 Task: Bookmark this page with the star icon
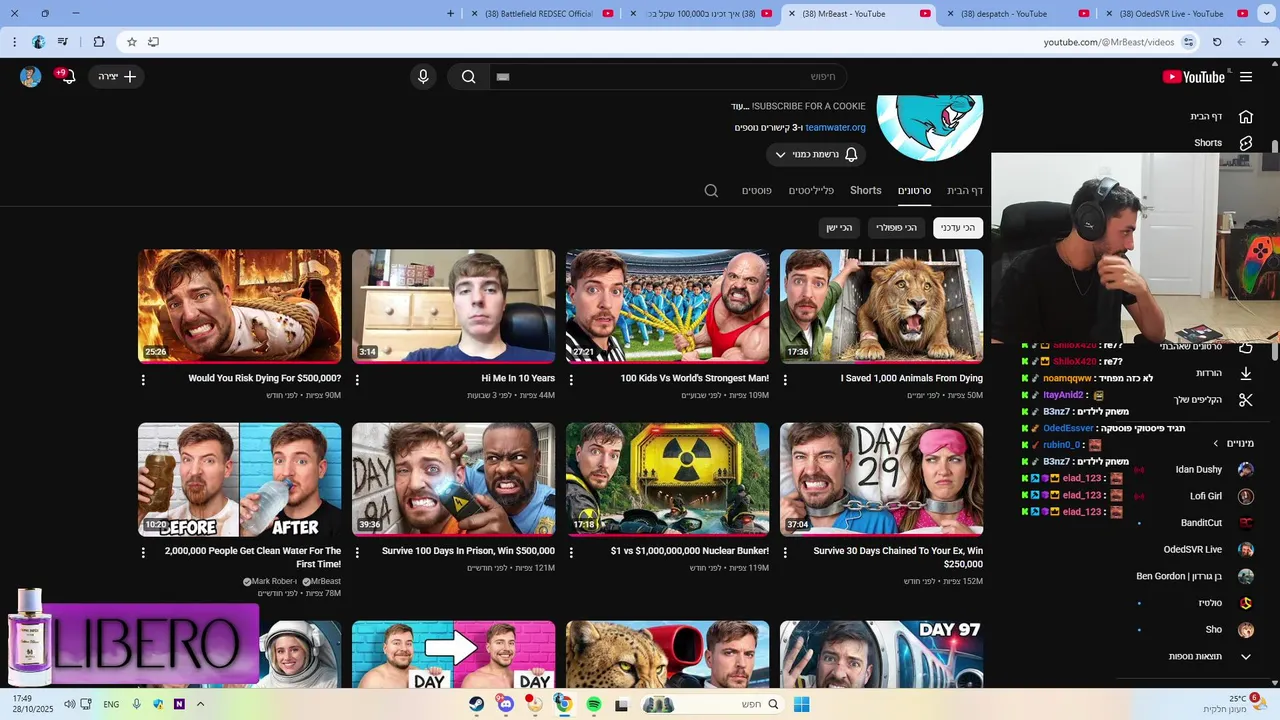pyautogui.click(x=131, y=42)
